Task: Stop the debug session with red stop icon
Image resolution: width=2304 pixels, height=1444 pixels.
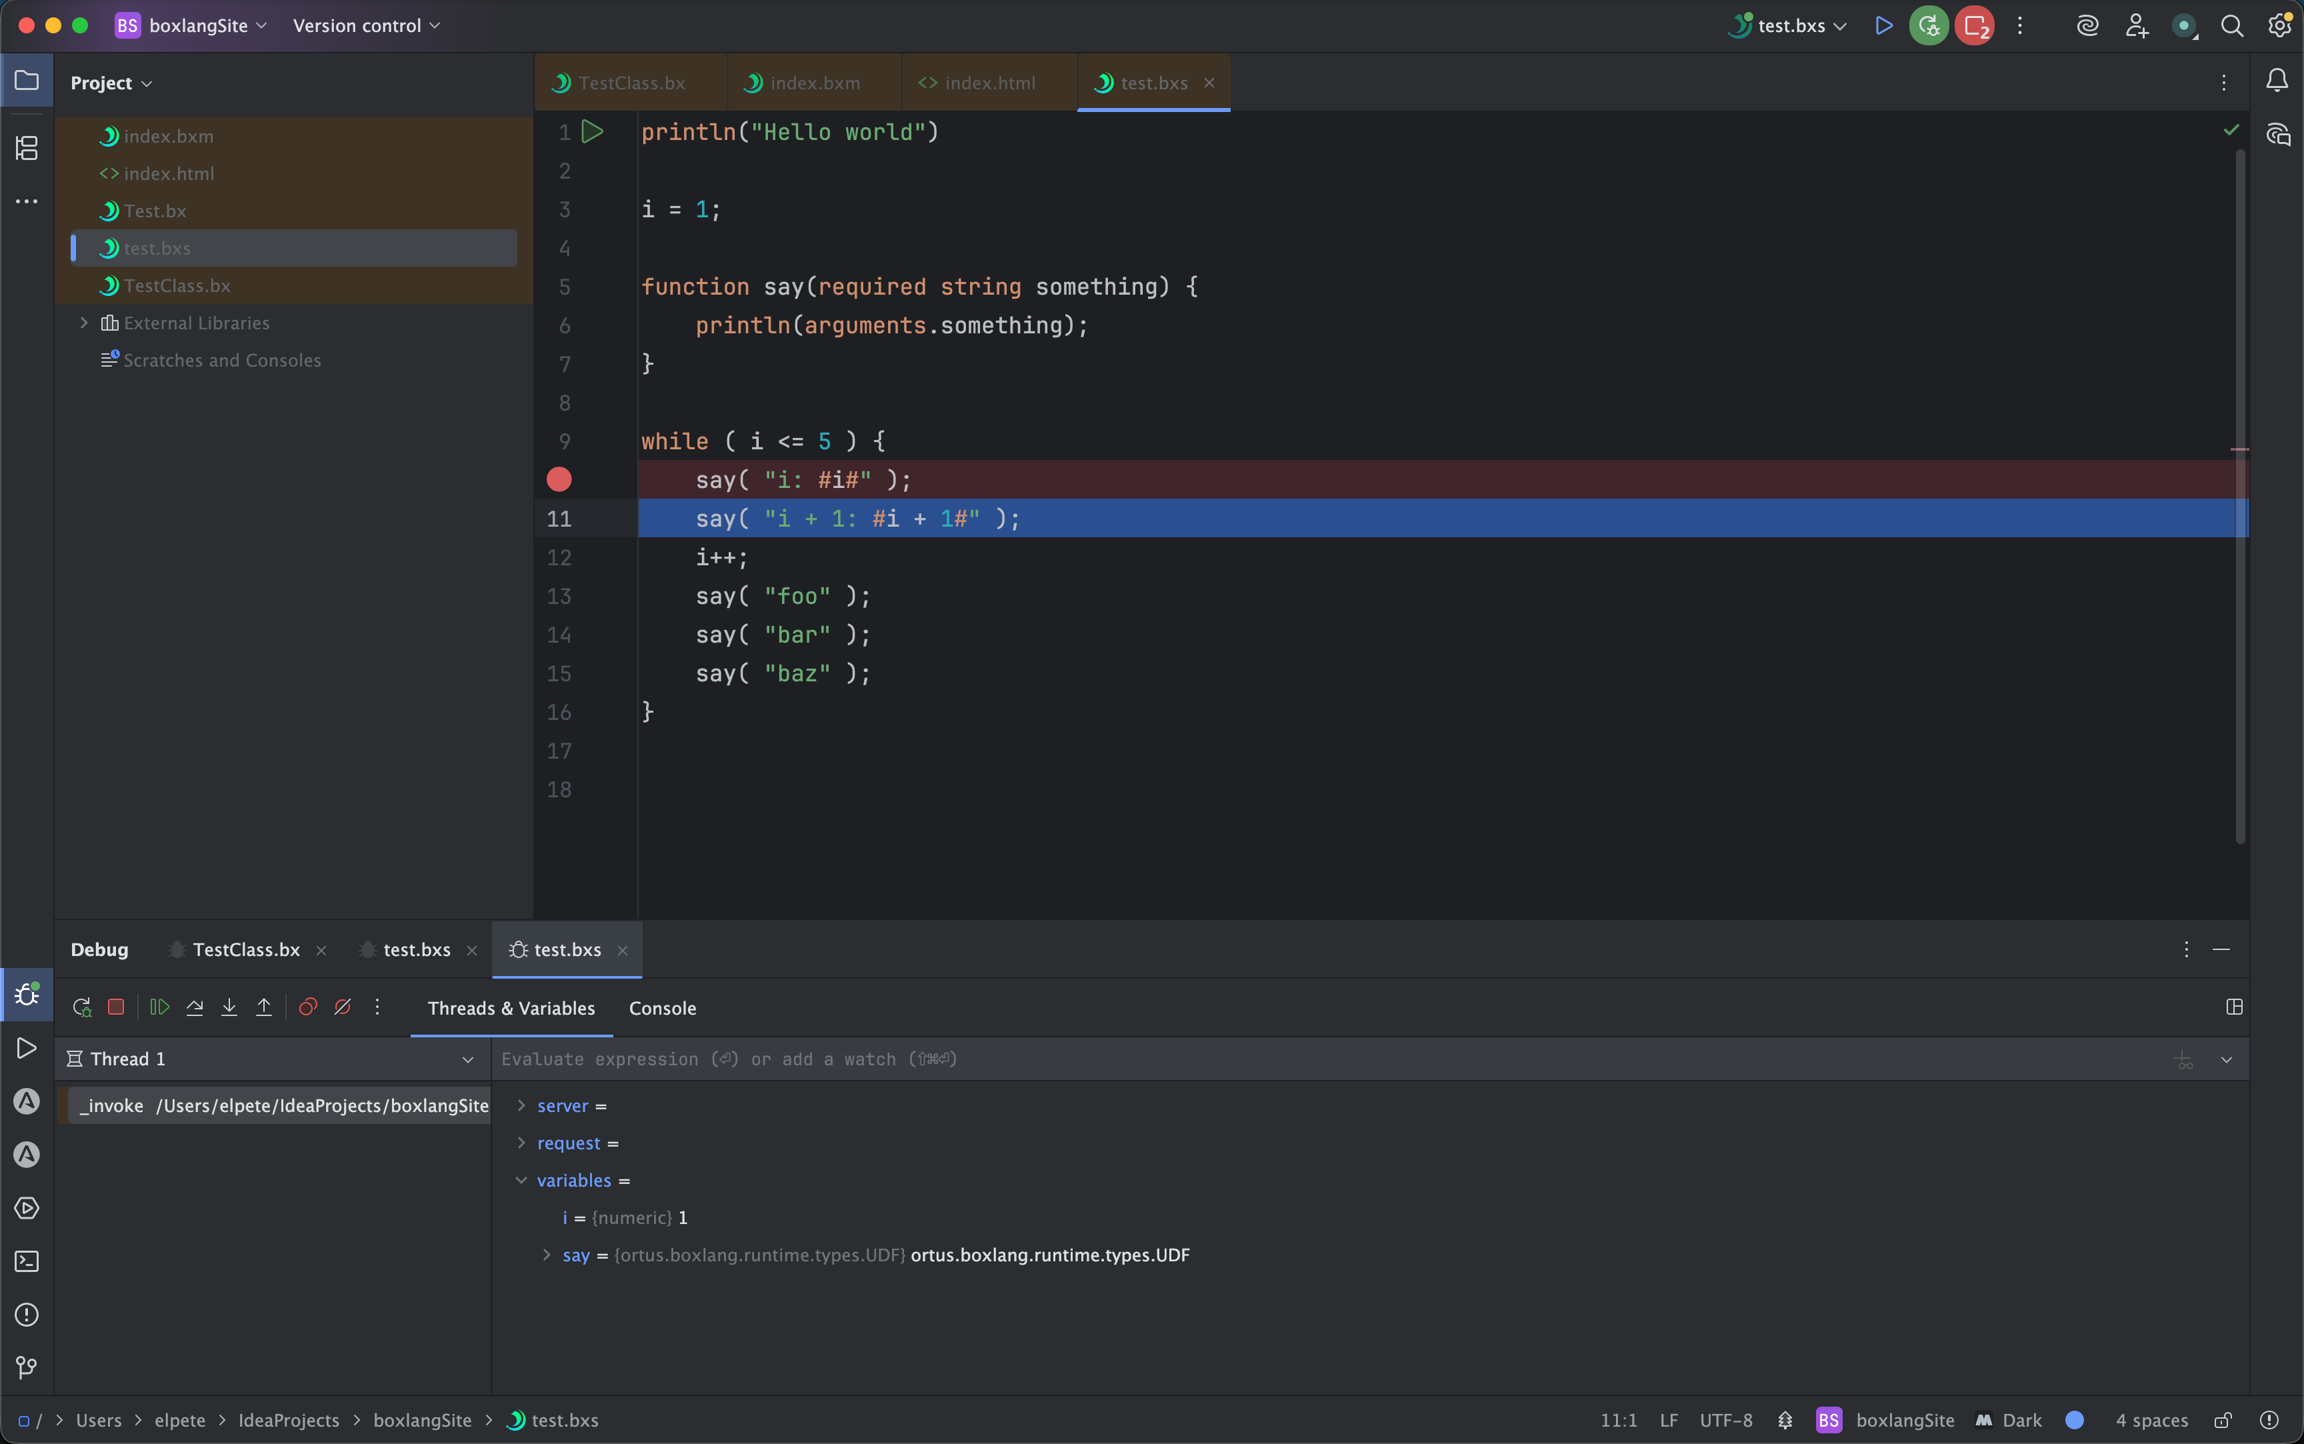Action: 116,1007
